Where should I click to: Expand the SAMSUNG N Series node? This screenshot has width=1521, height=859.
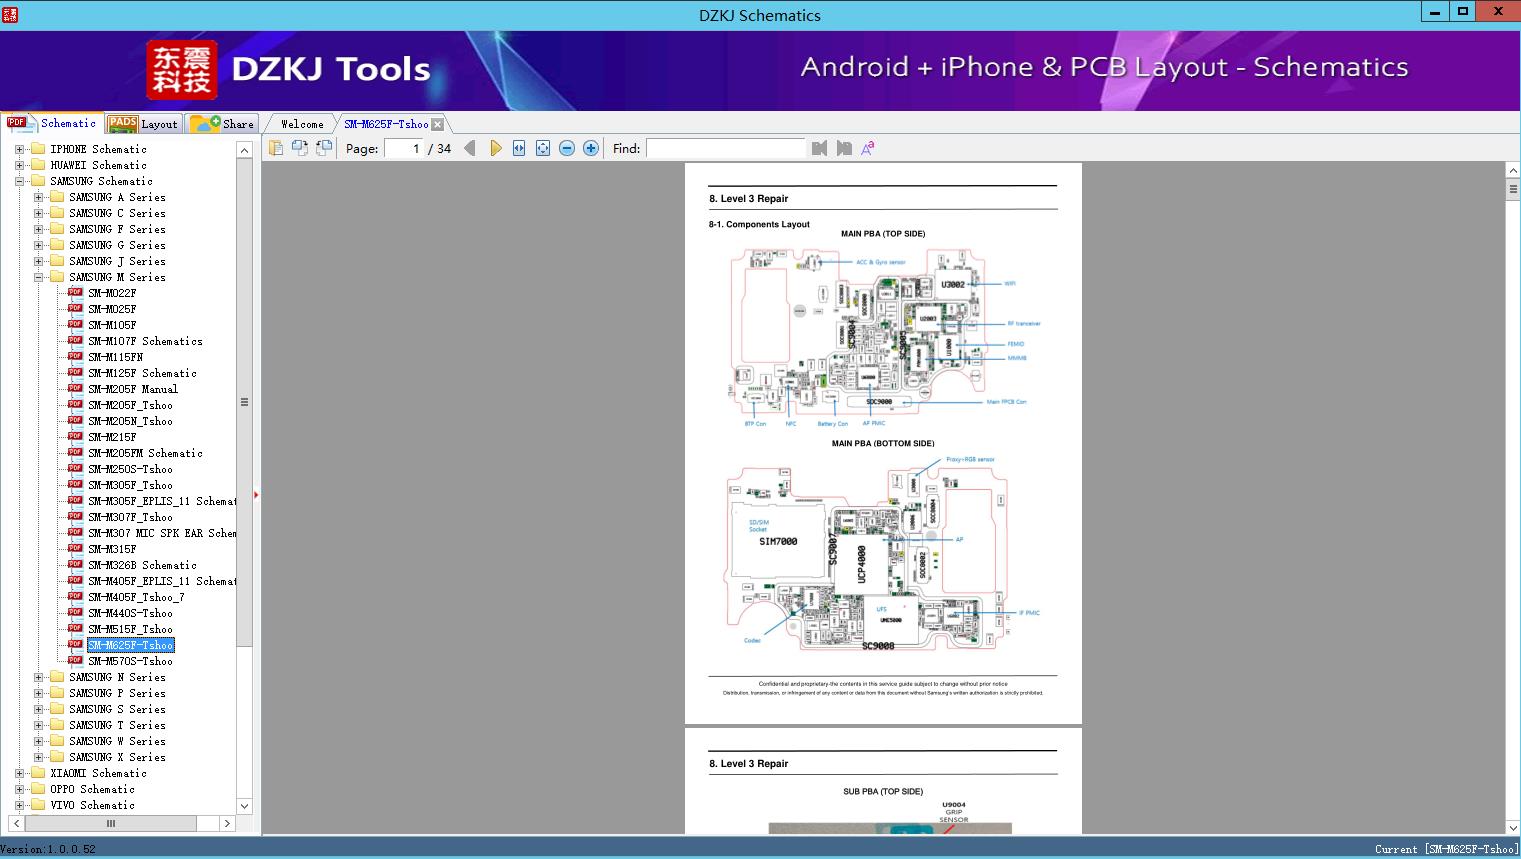38,677
